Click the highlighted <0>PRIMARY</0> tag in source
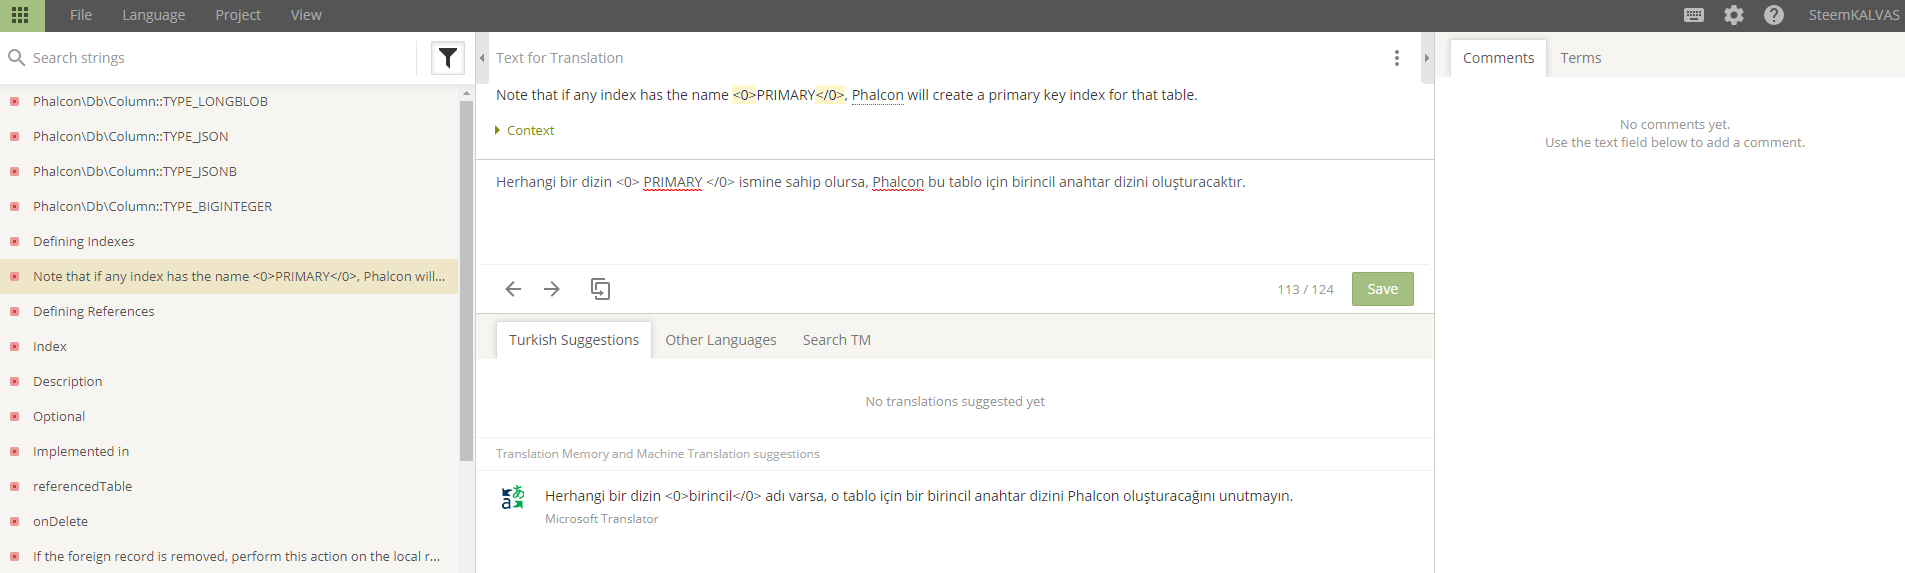The image size is (1905, 573). pyautogui.click(x=789, y=95)
